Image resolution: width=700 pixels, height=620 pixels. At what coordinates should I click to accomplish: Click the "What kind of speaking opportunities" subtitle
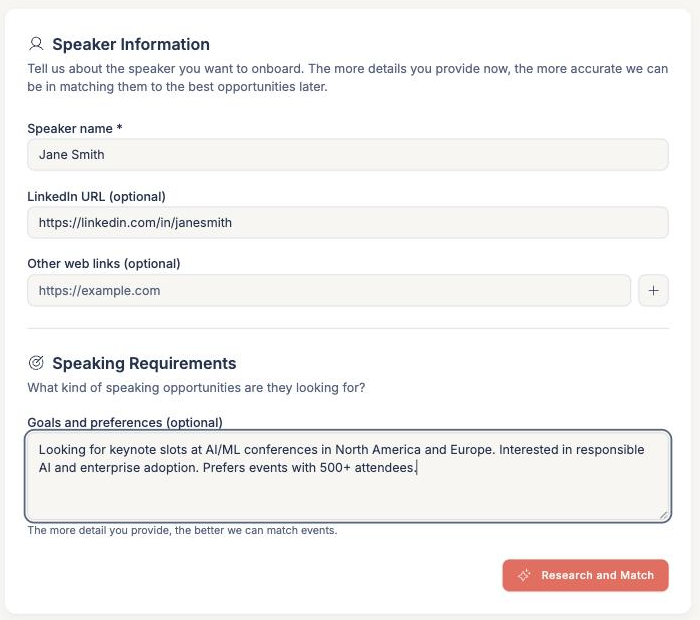tap(196, 387)
